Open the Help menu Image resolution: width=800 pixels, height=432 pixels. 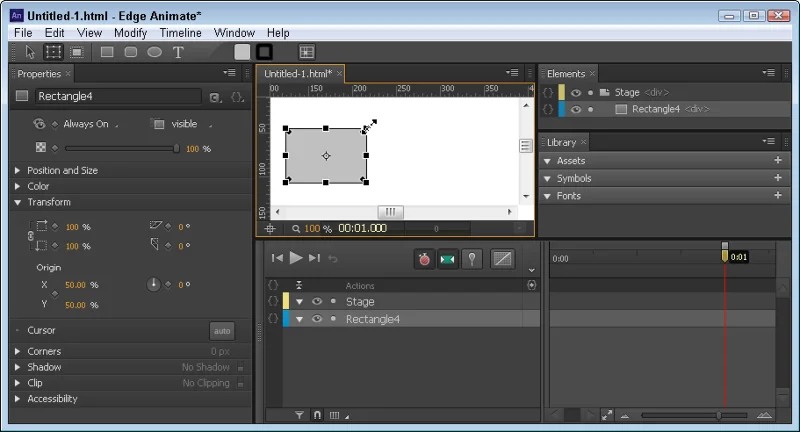pyautogui.click(x=278, y=33)
